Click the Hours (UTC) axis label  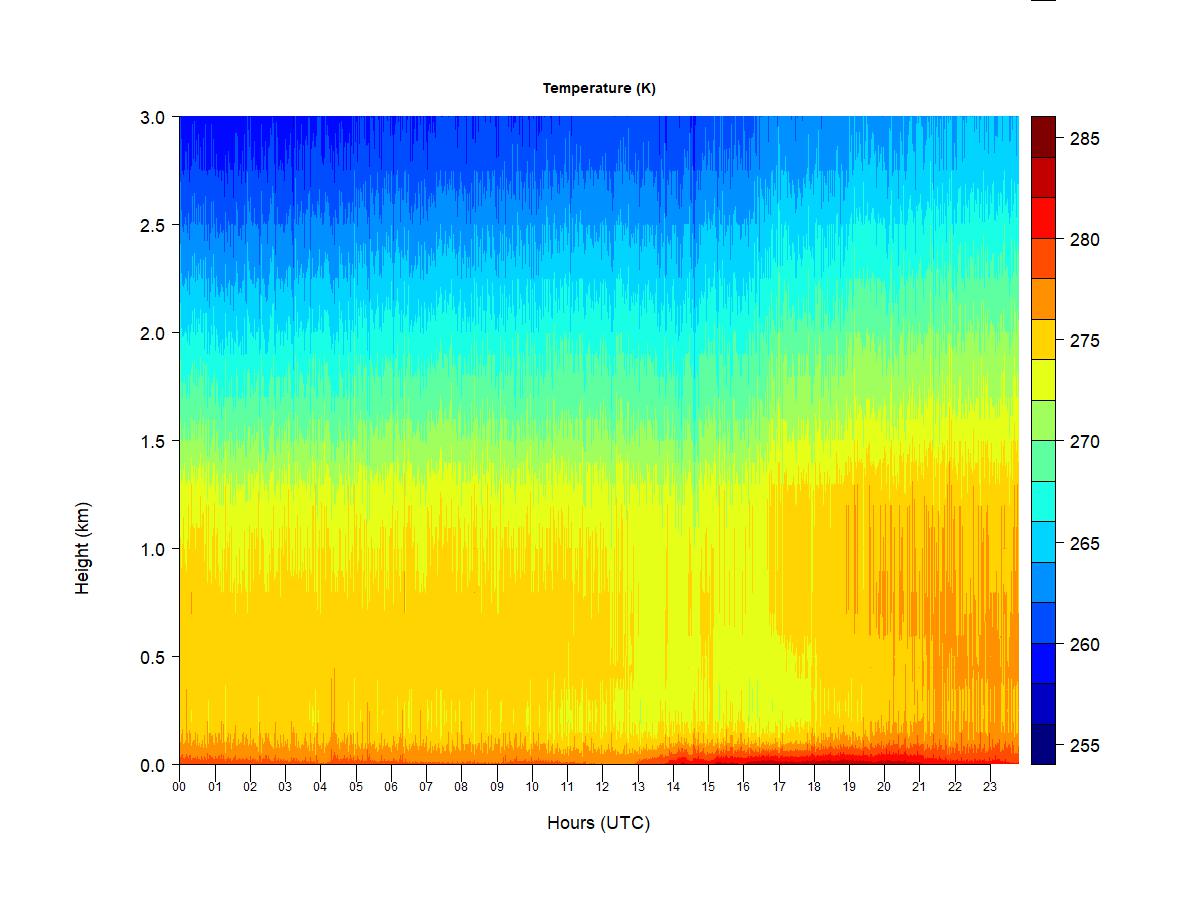click(x=598, y=823)
